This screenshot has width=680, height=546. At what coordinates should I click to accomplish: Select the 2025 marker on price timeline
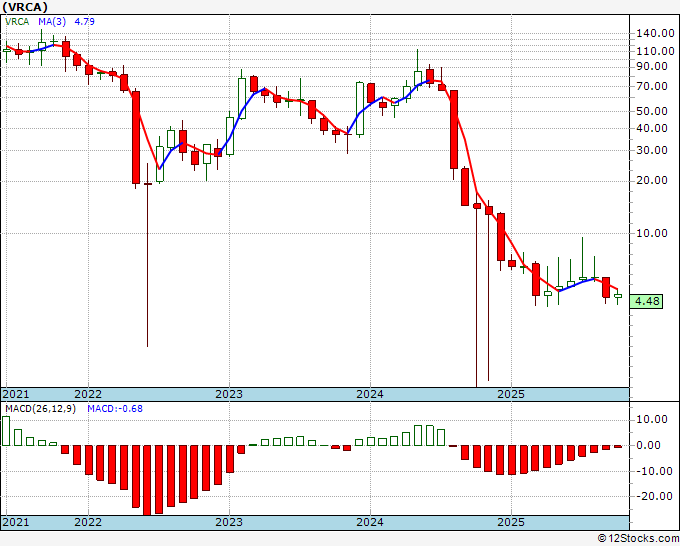[511, 394]
